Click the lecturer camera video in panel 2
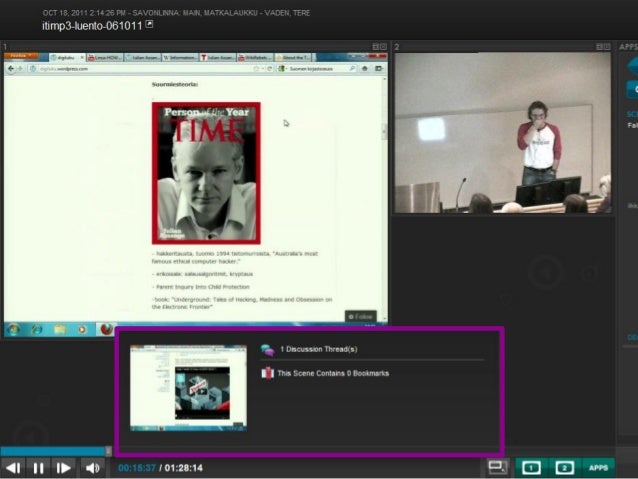Screen dimensions: 638x479 [503, 133]
